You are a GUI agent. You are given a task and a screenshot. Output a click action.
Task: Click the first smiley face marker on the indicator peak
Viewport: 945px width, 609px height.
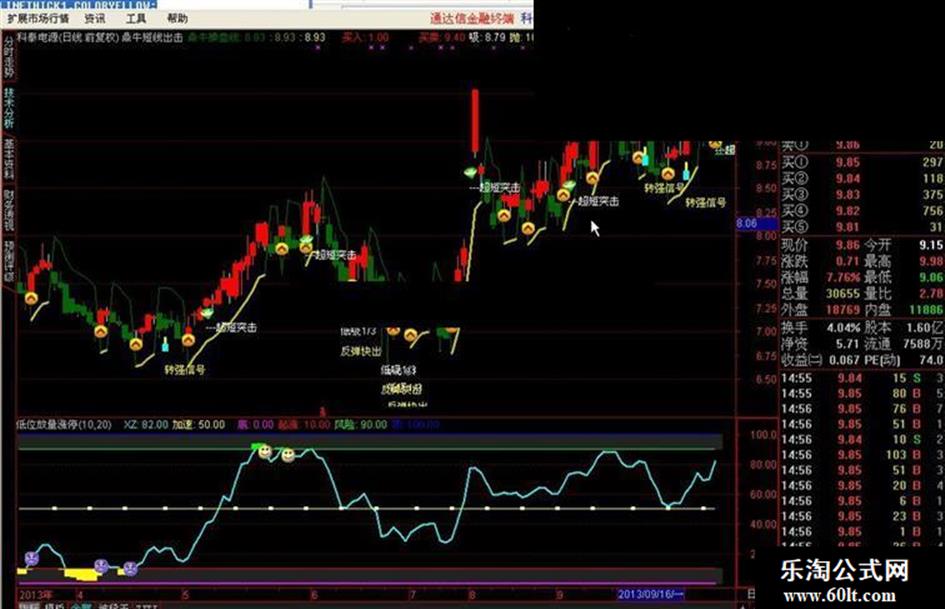coord(265,452)
